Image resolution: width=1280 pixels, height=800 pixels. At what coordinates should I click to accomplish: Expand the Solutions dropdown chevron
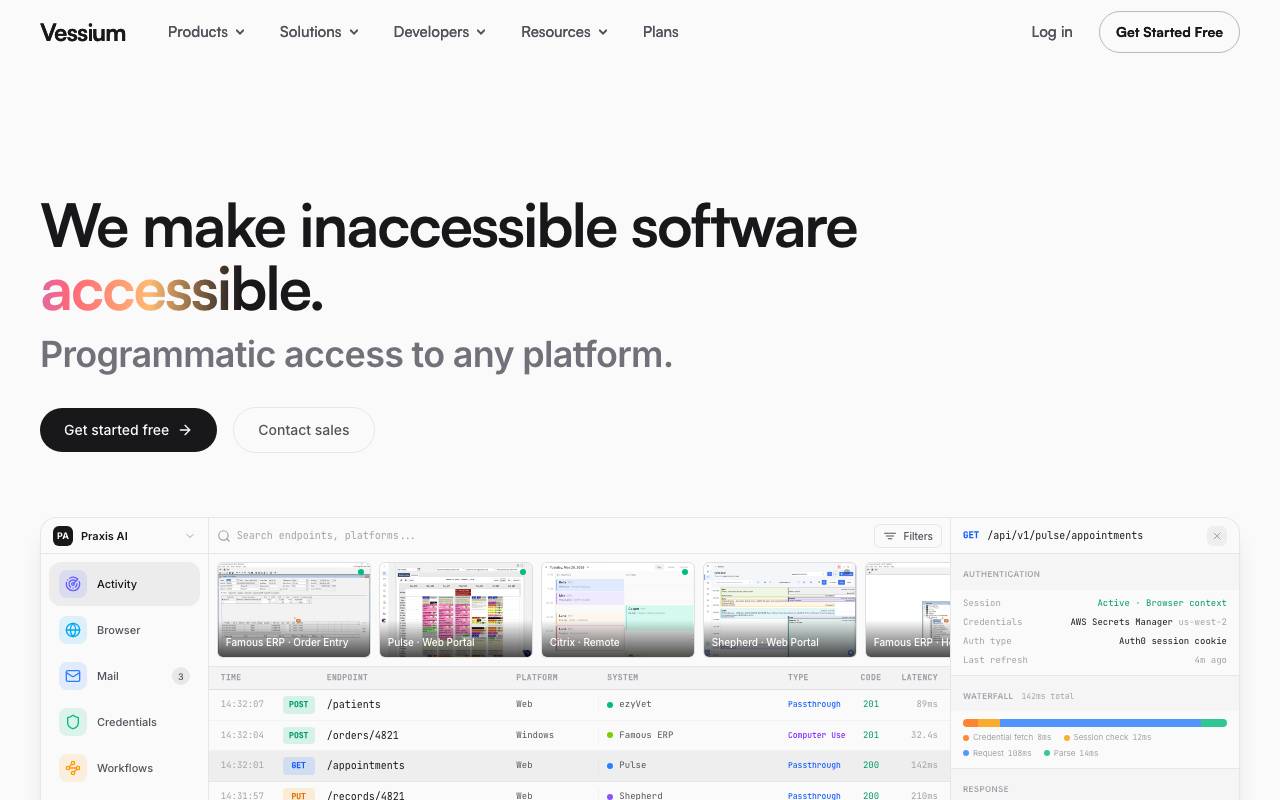pos(353,32)
